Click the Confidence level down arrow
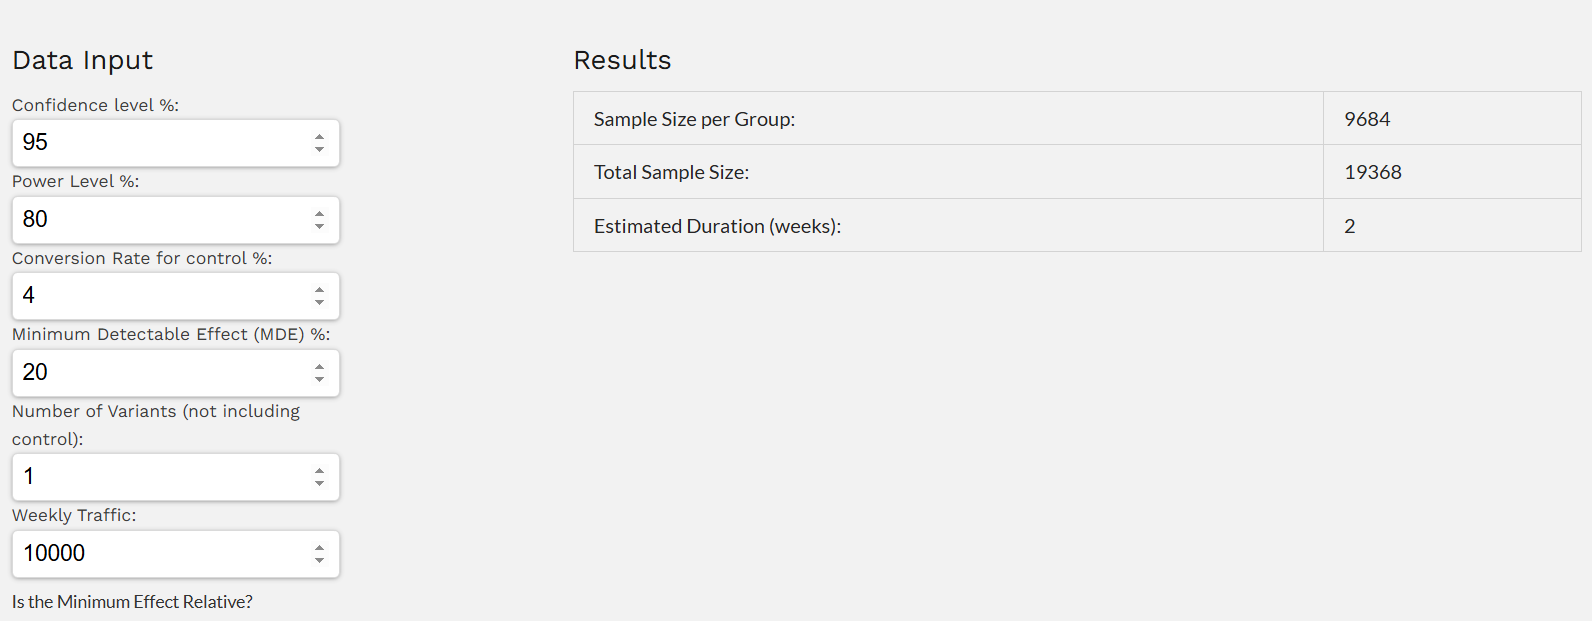This screenshot has height=621, width=1592. coord(318,149)
